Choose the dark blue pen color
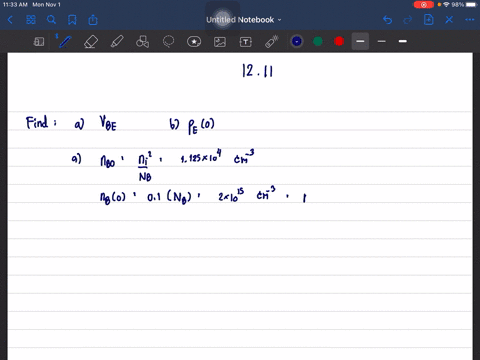Viewport: 480px width, 360px height. 297,41
